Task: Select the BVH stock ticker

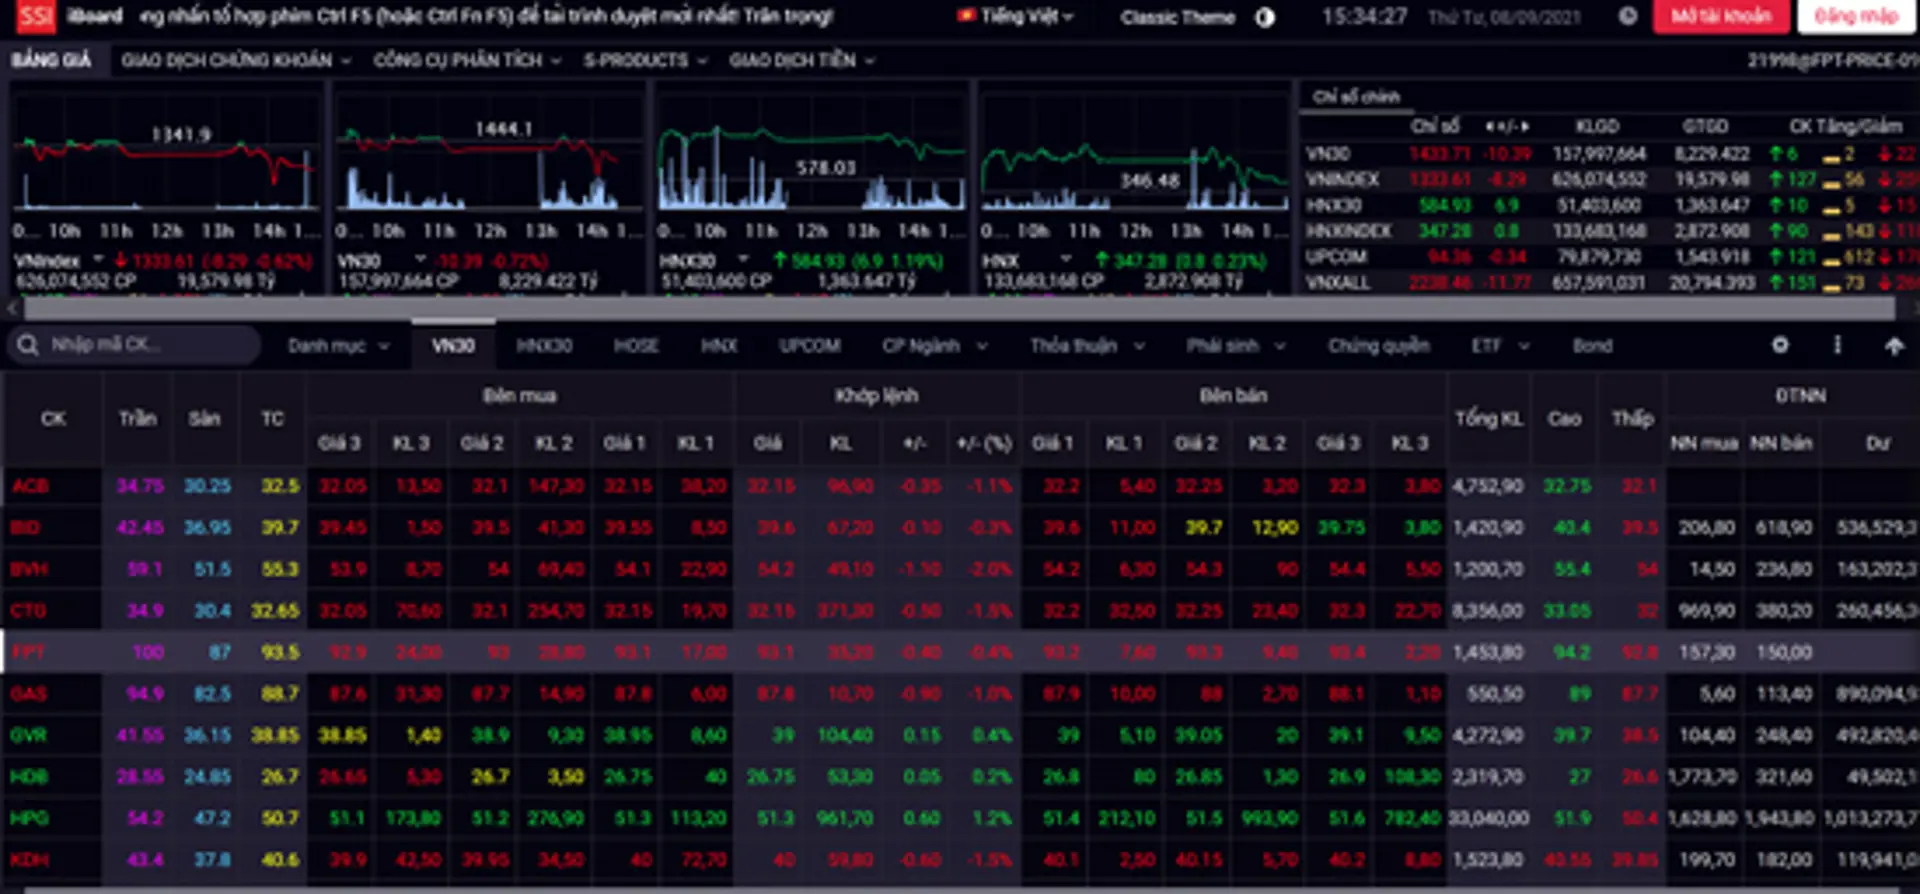Action: (29, 569)
